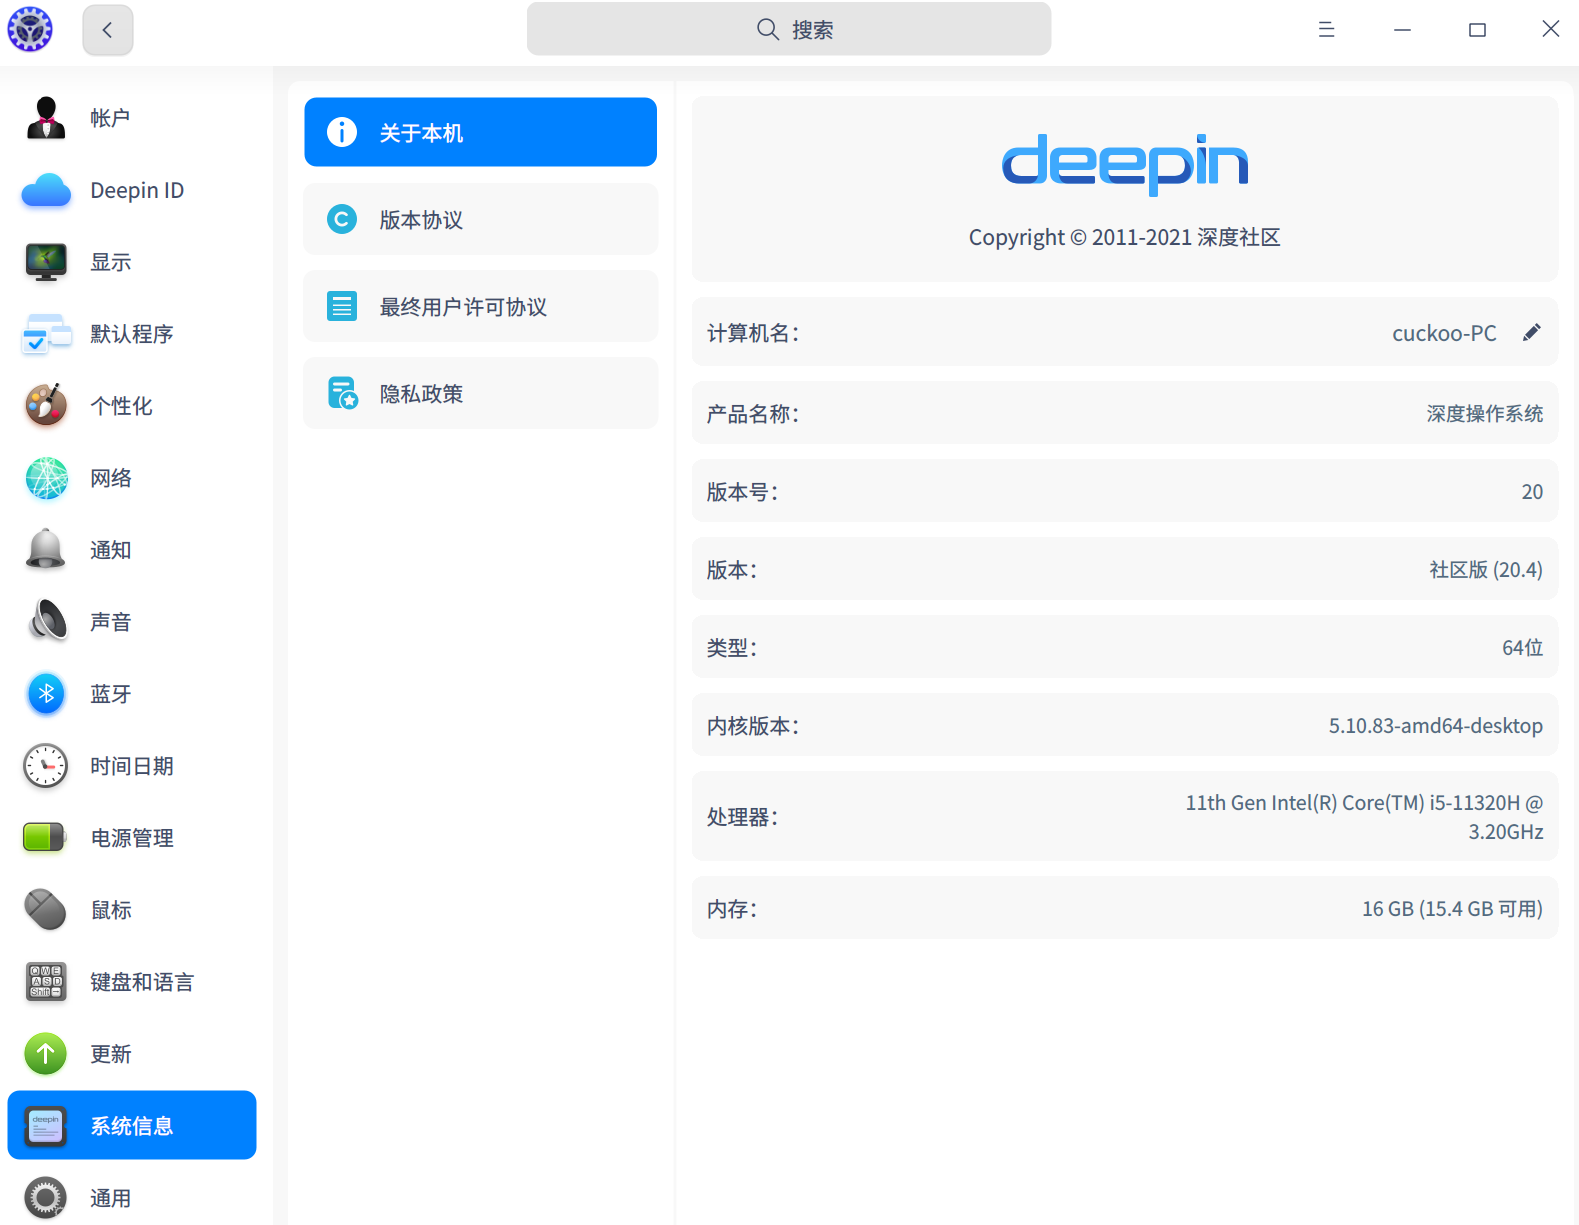Click the 计算机名 label
1579x1225 pixels.
[753, 333]
